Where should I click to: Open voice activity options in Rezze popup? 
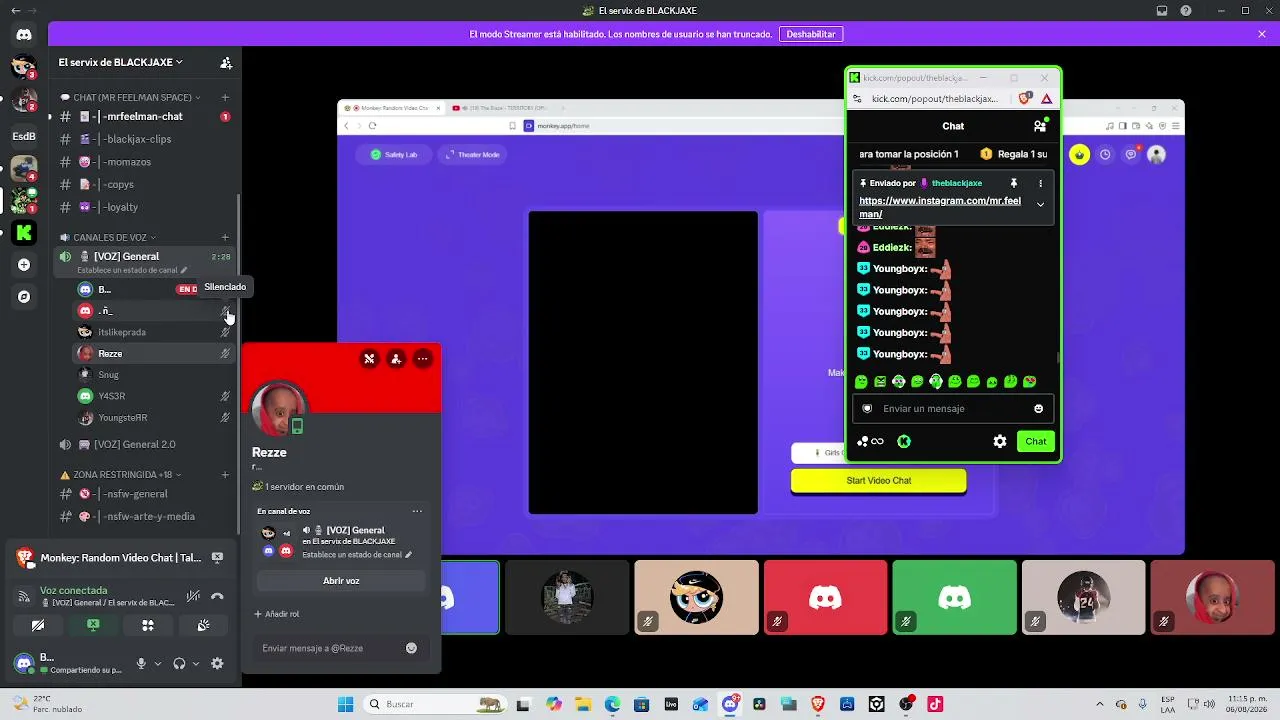click(x=417, y=511)
